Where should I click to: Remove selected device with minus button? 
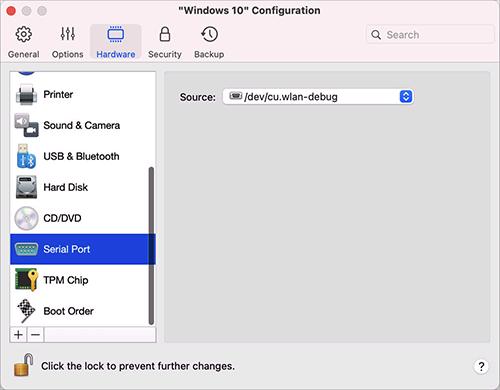point(36,334)
